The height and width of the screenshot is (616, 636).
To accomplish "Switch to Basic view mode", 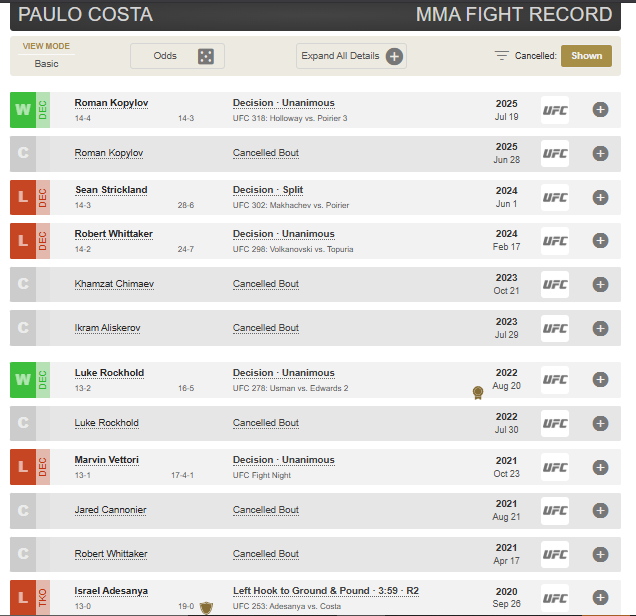I will pyautogui.click(x=46, y=64).
